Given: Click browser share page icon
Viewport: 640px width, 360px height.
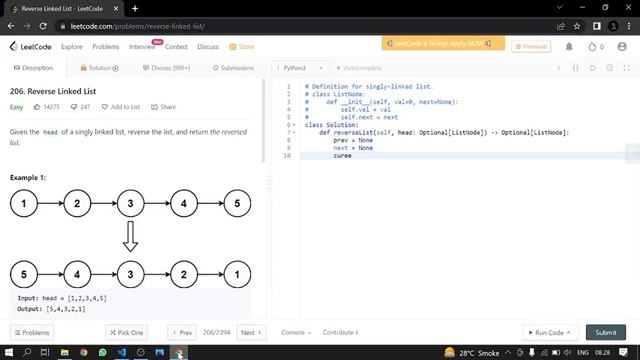Looking at the screenshot, I should (560, 26).
